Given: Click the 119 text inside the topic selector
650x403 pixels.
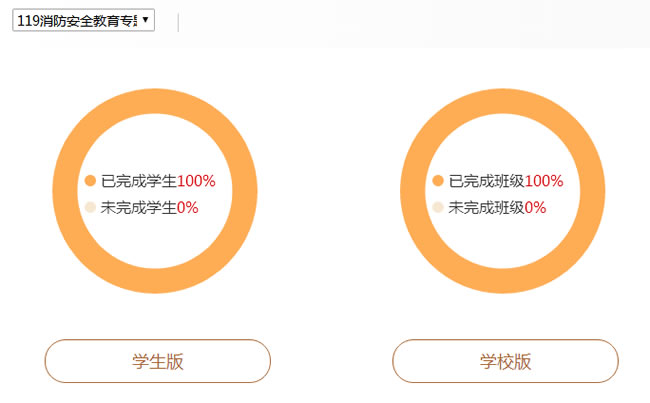Looking at the screenshot, I should click(28, 20).
